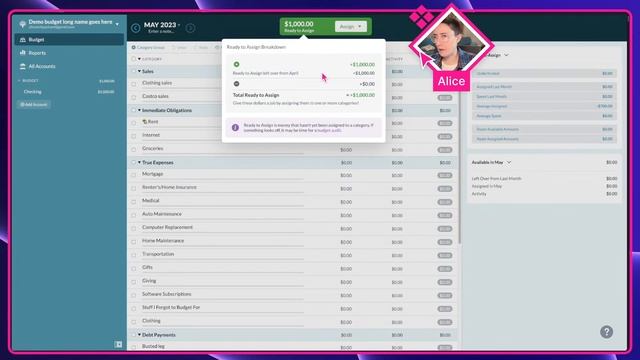Select the Transportation category row
640x360 pixels.
tap(292, 255)
